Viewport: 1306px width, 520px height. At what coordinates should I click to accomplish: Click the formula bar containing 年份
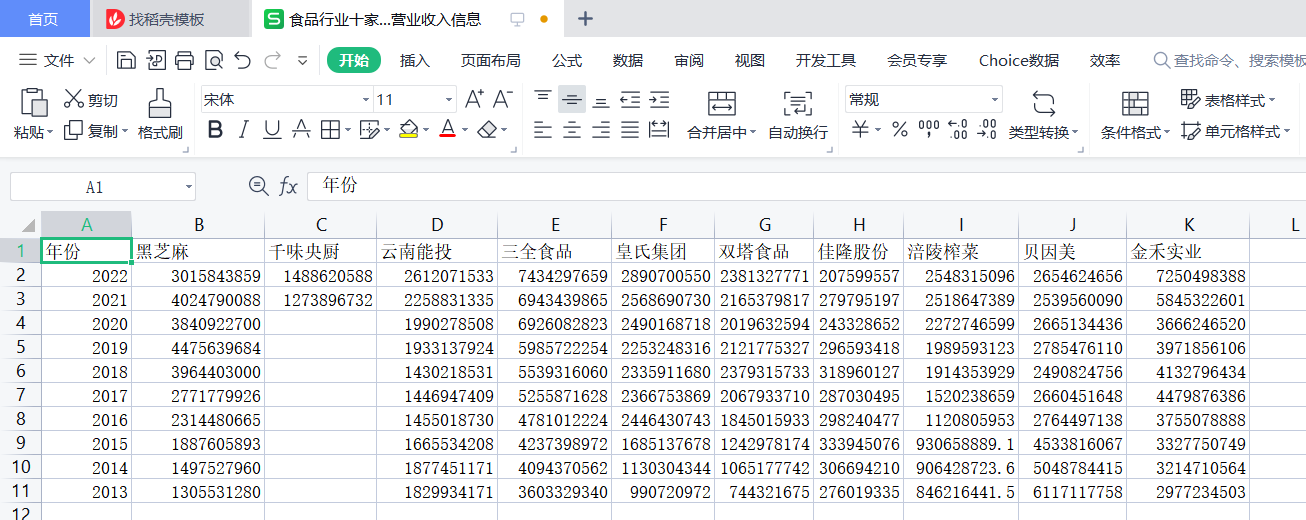pyautogui.click(x=806, y=186)
